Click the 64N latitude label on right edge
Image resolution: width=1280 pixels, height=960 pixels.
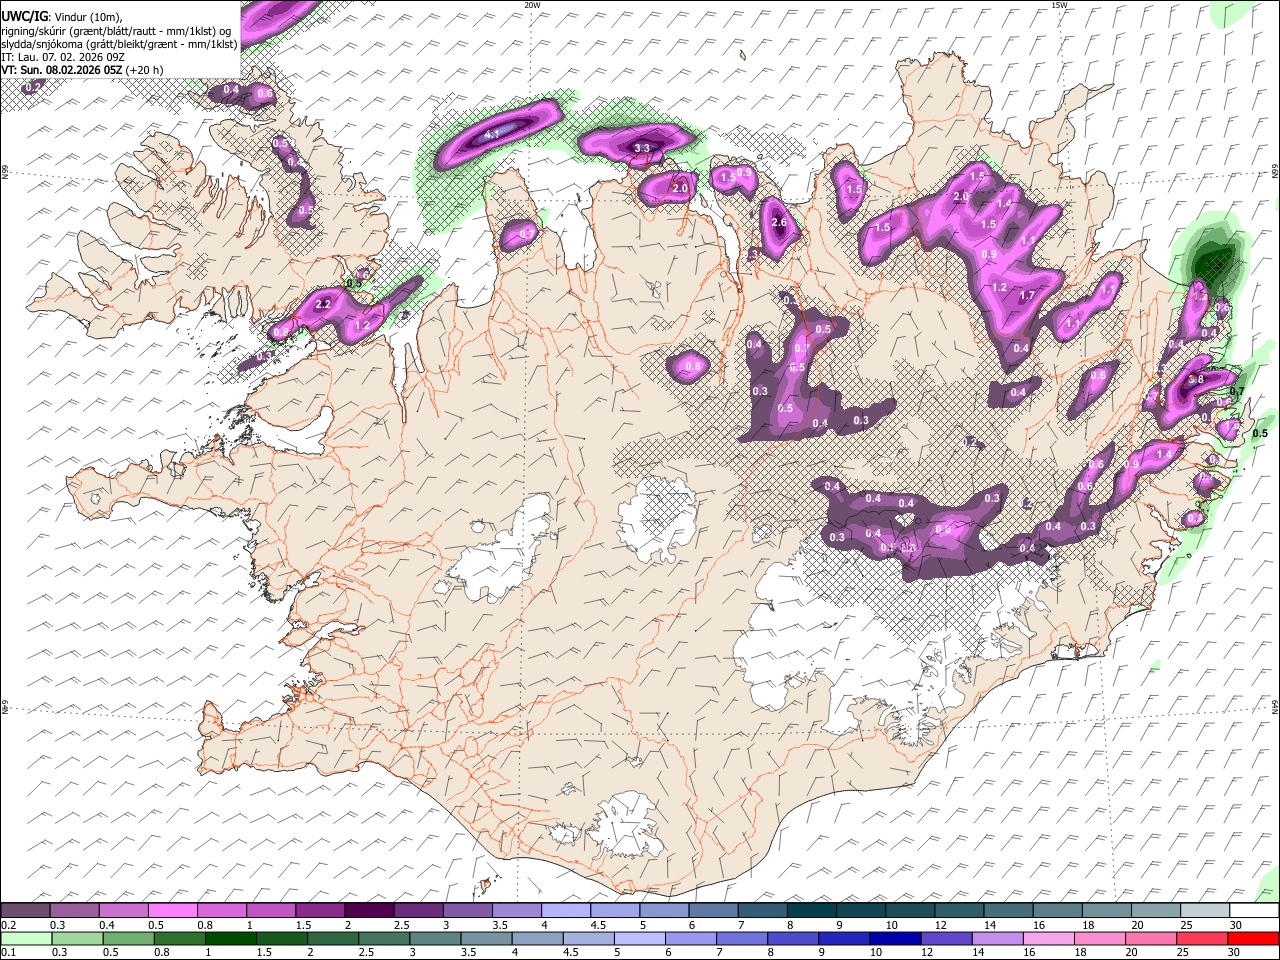1275,706
